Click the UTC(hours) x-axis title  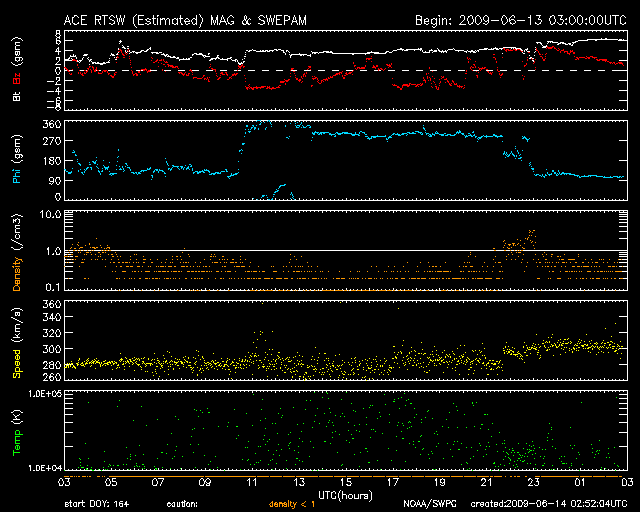pyautogui.click(x=346, y=494)
